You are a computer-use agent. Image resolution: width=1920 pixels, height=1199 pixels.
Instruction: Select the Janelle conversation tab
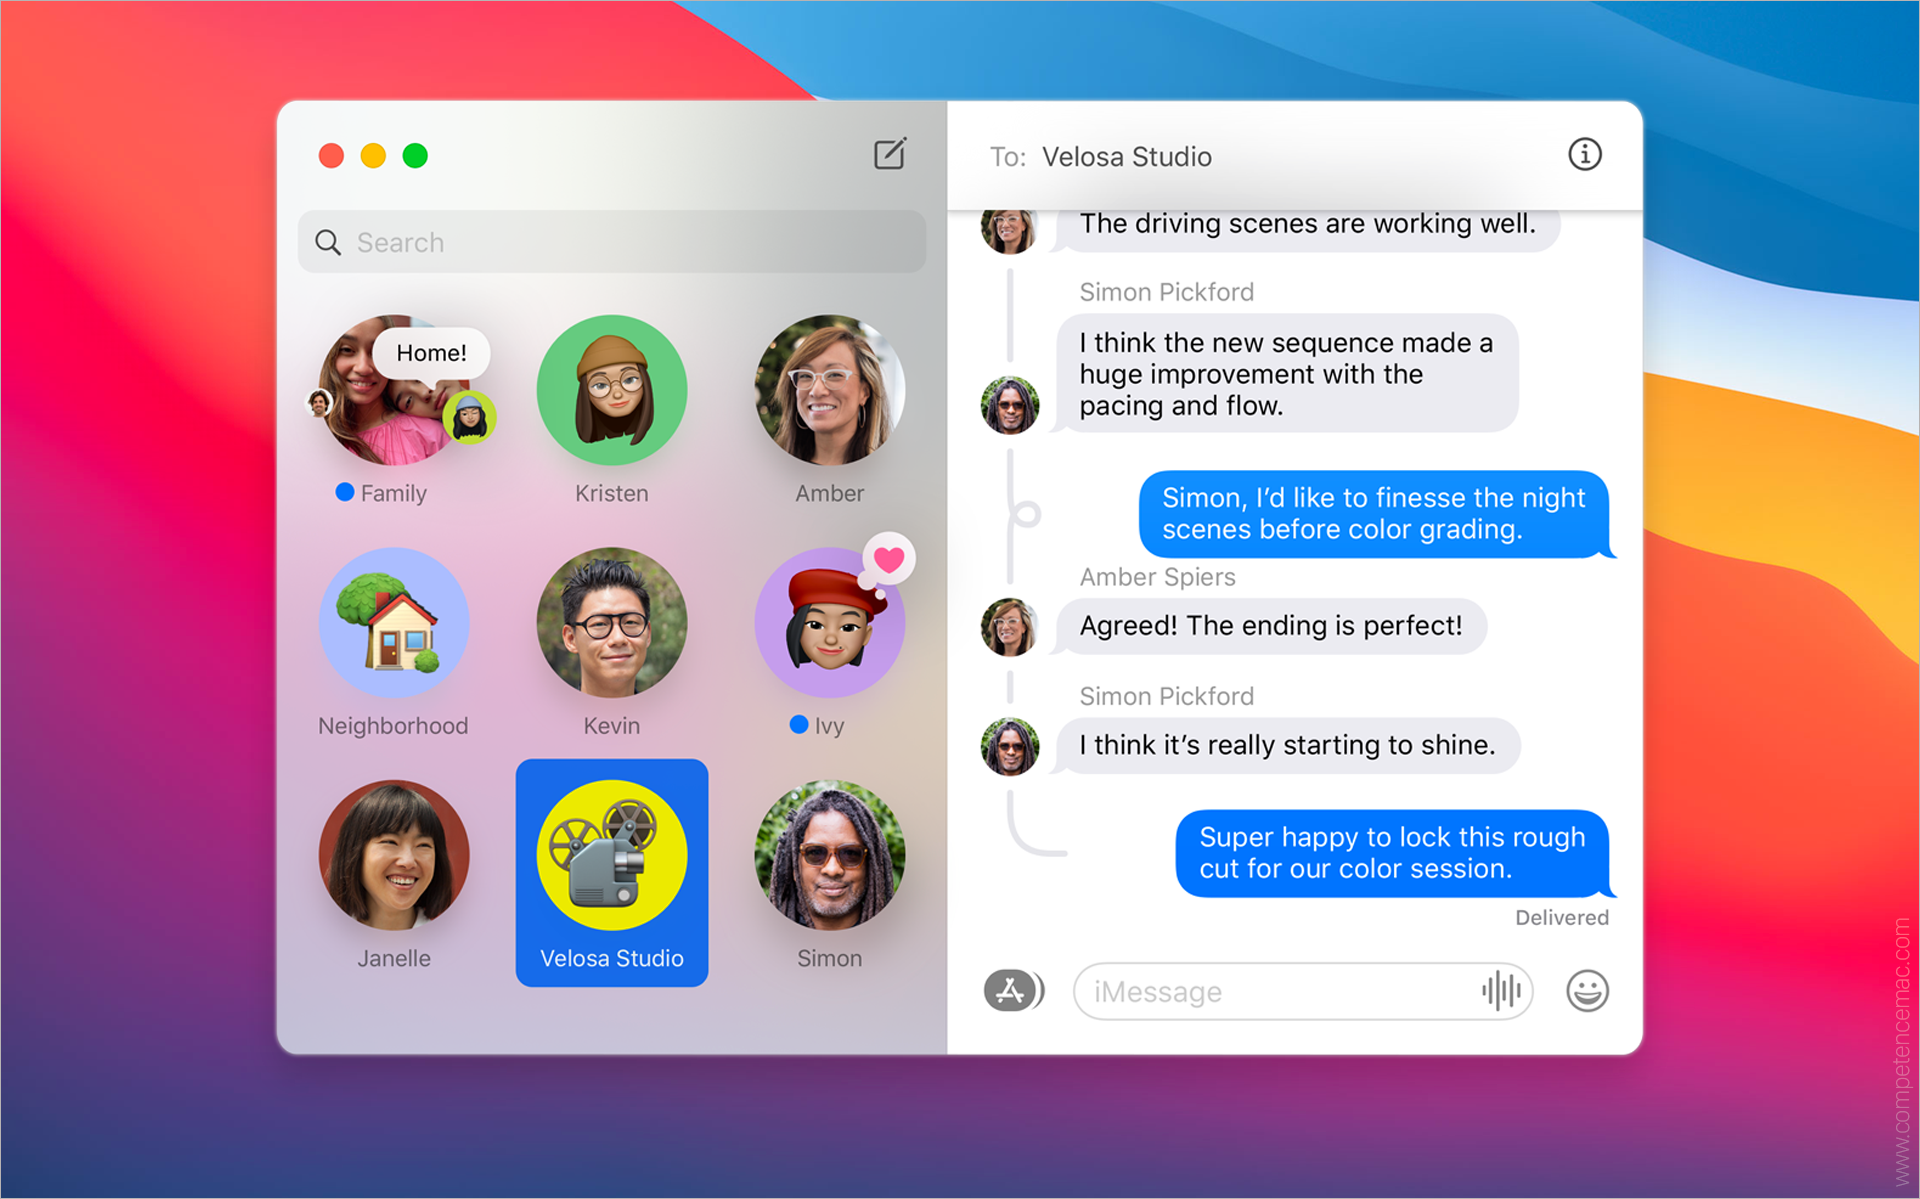pyautogui.click(x=391, y=877)
